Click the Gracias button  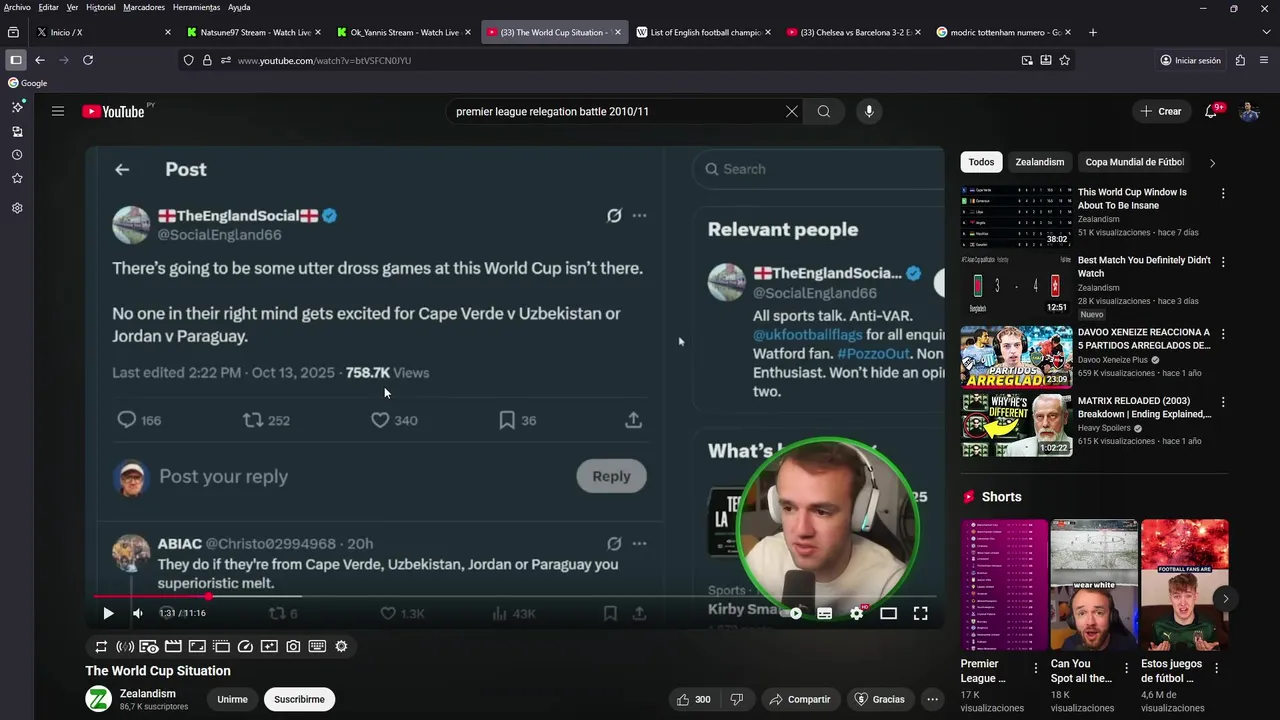point(879,699)
